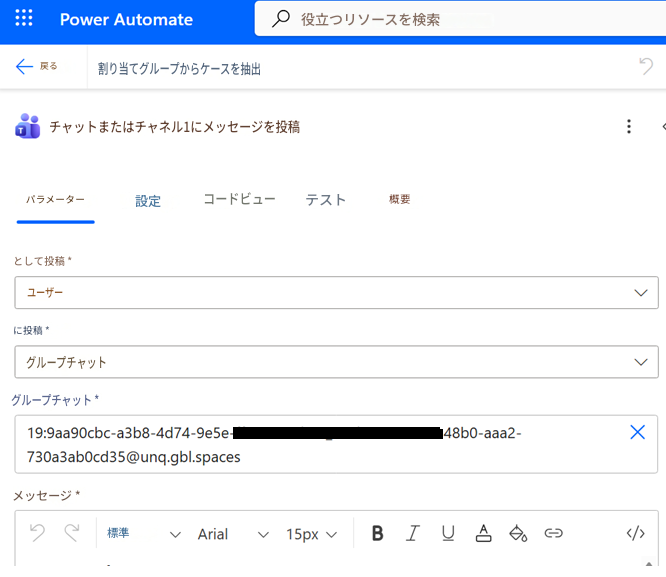666x577 pixels.
Task: Toggle italic formatting
Action: tap(412, 533)
